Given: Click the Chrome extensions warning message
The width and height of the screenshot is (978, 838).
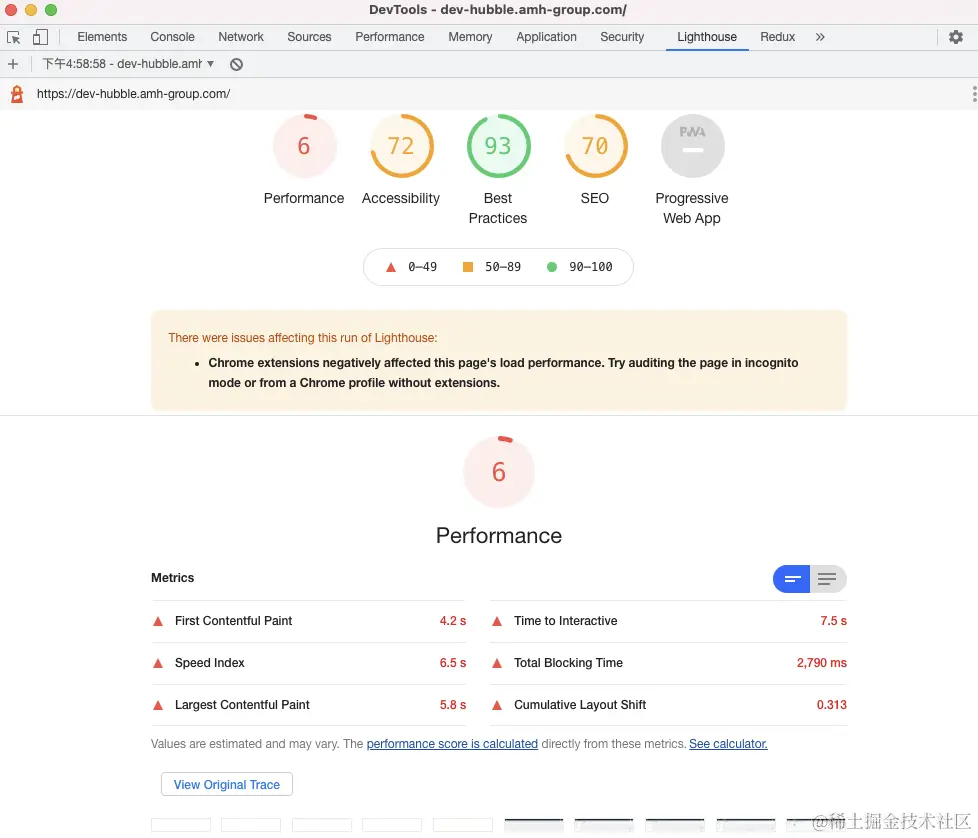Looking at the screenshot, I should (x=503, y=373).
